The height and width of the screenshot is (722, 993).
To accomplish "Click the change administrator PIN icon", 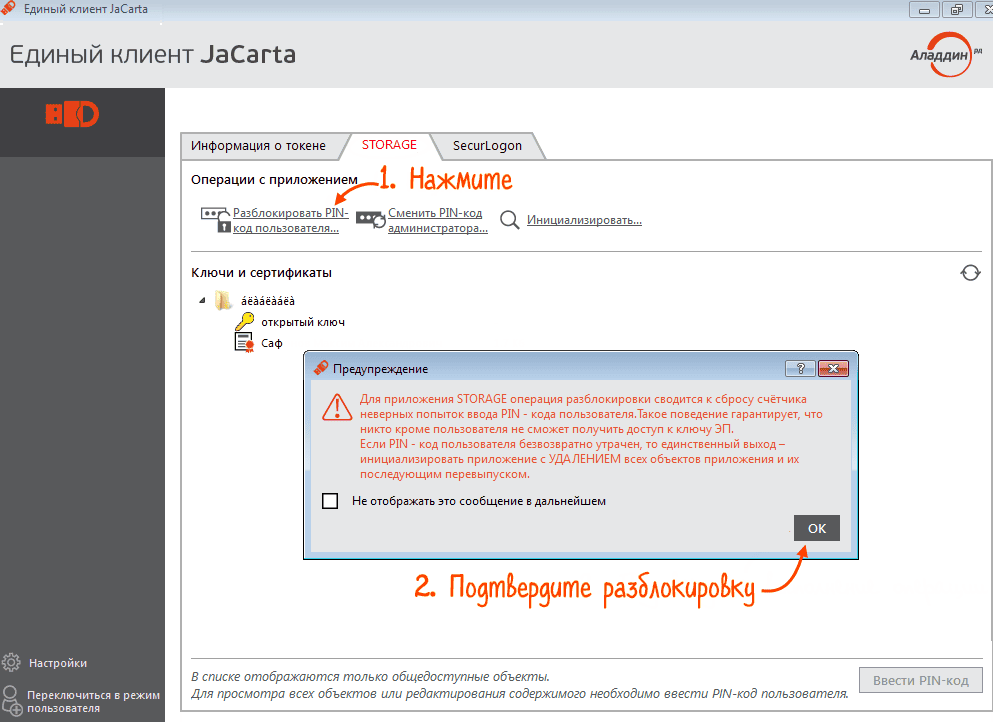I will [x=371, y=220].
